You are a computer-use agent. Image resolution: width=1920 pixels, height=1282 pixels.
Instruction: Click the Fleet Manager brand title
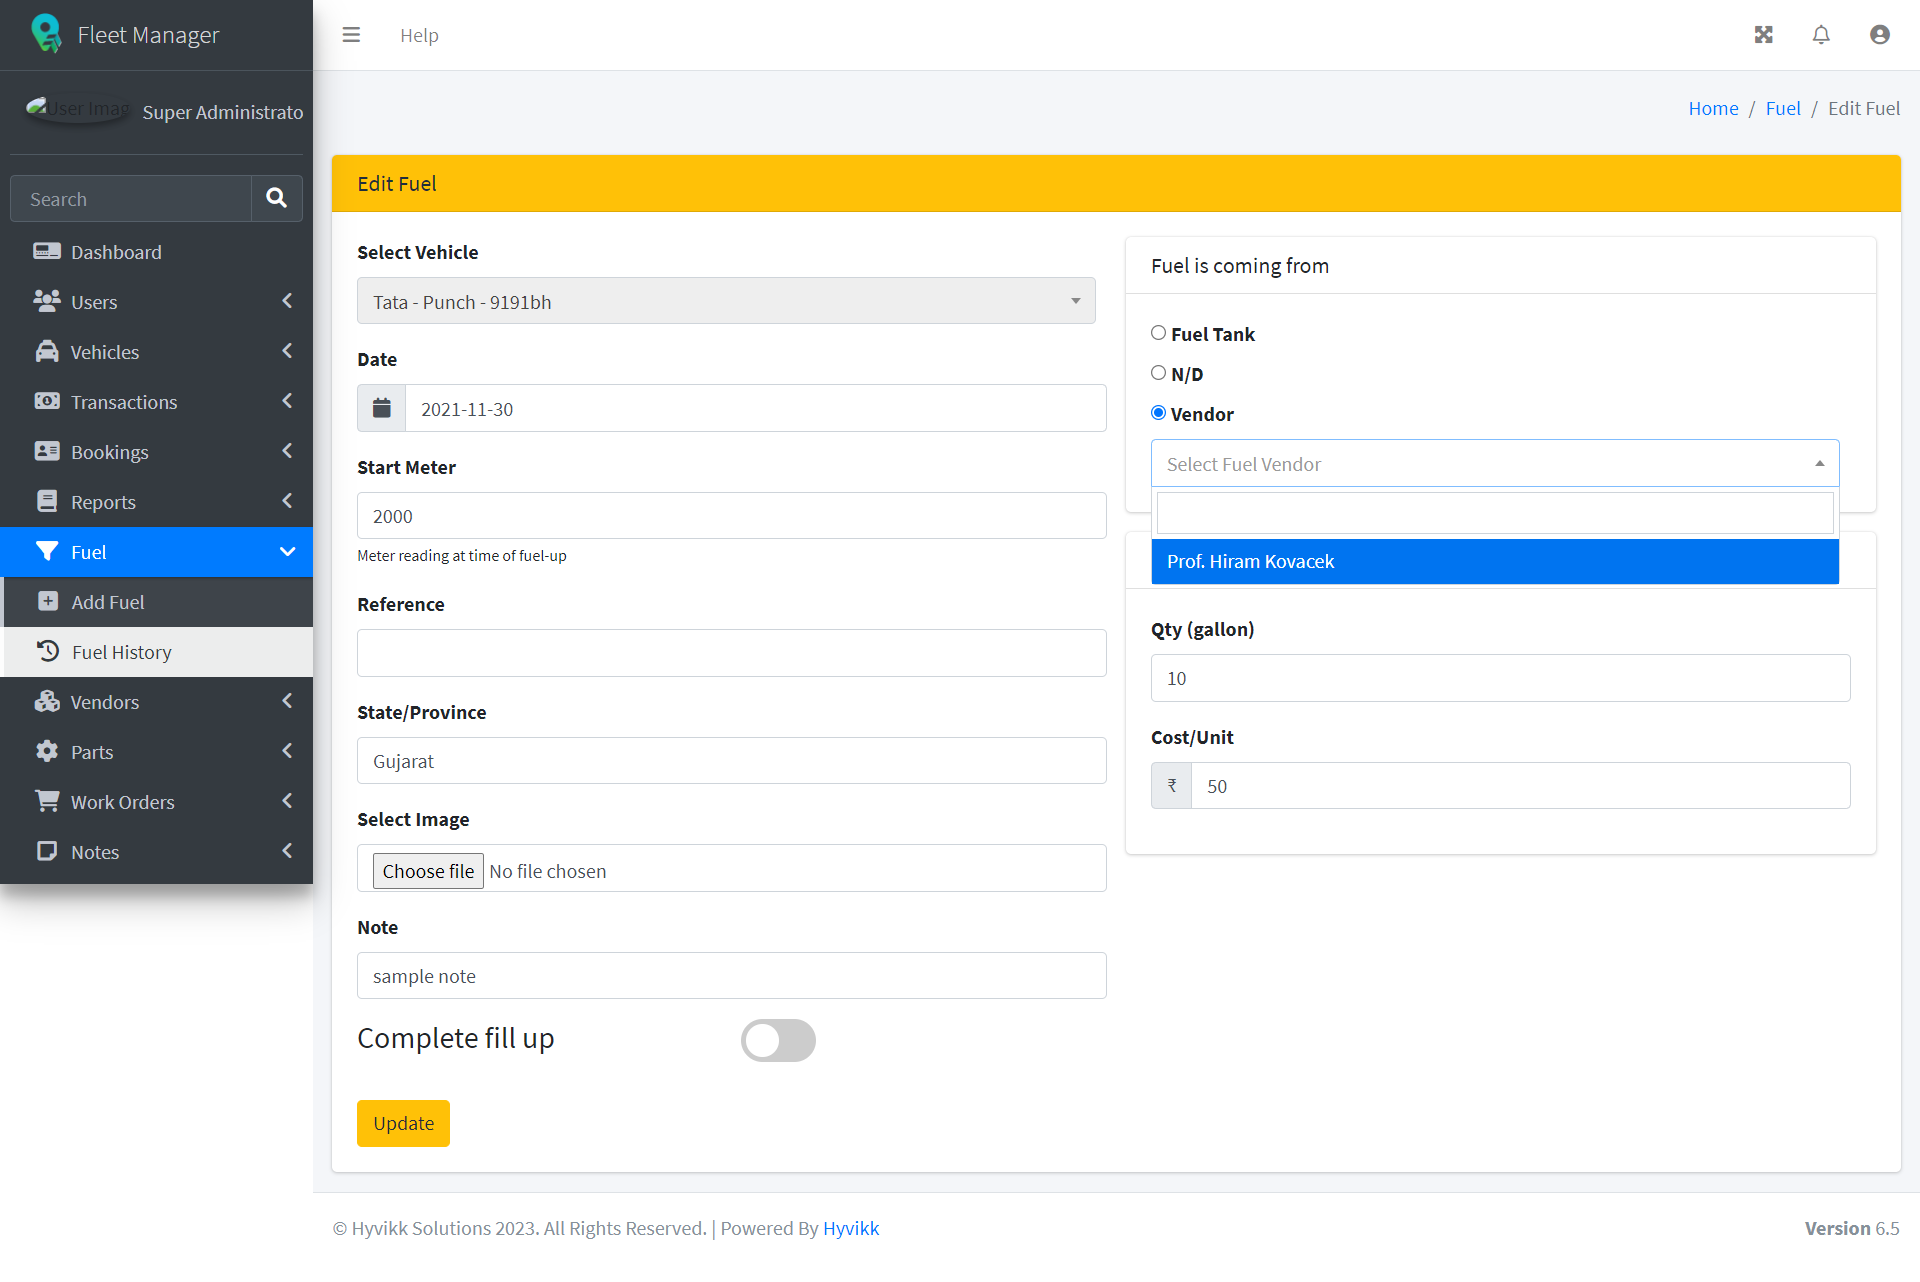(x=148, y=35)
